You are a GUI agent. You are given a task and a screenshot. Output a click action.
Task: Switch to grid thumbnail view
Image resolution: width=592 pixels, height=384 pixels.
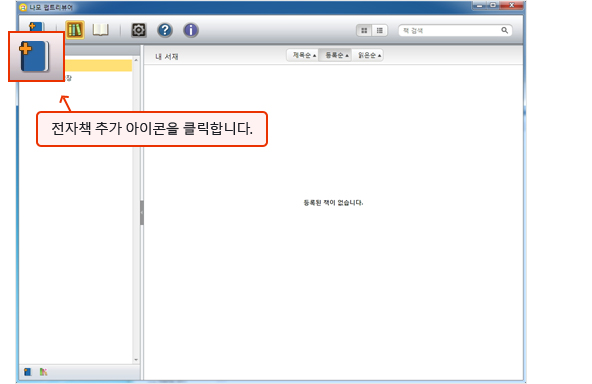tap(364, 31)
